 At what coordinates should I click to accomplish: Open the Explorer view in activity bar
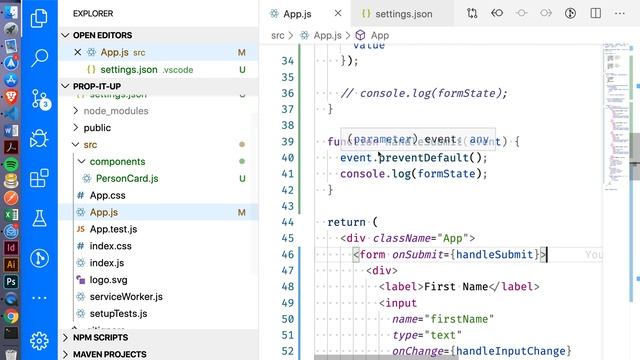coord(39,18)
